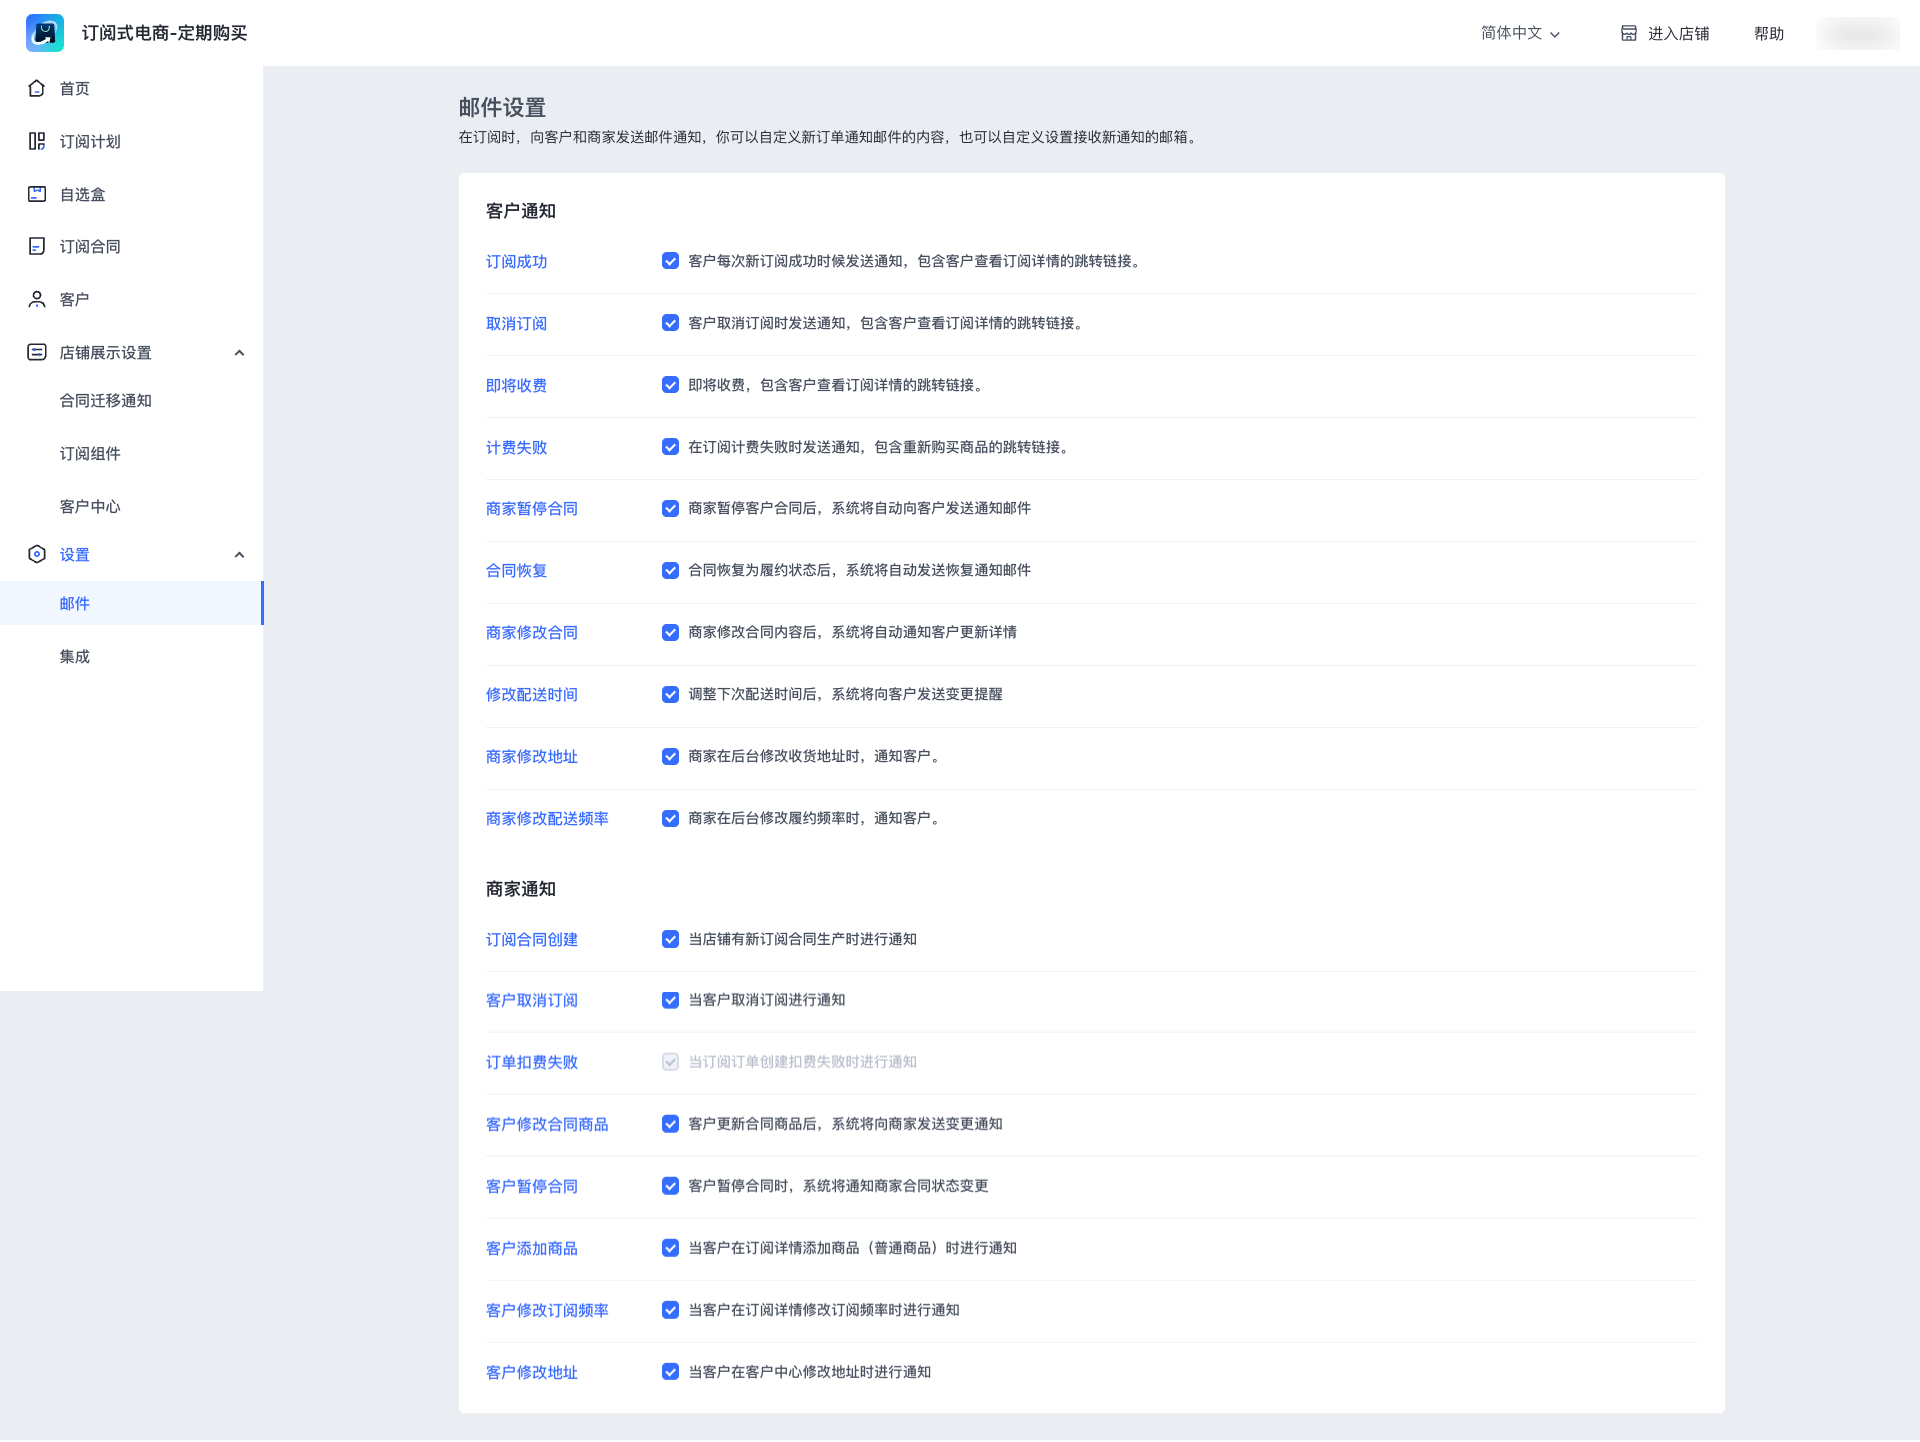1920x1442 pixels.
Task: Select the 集成 submenu item
Action: (x=75, y=656)
